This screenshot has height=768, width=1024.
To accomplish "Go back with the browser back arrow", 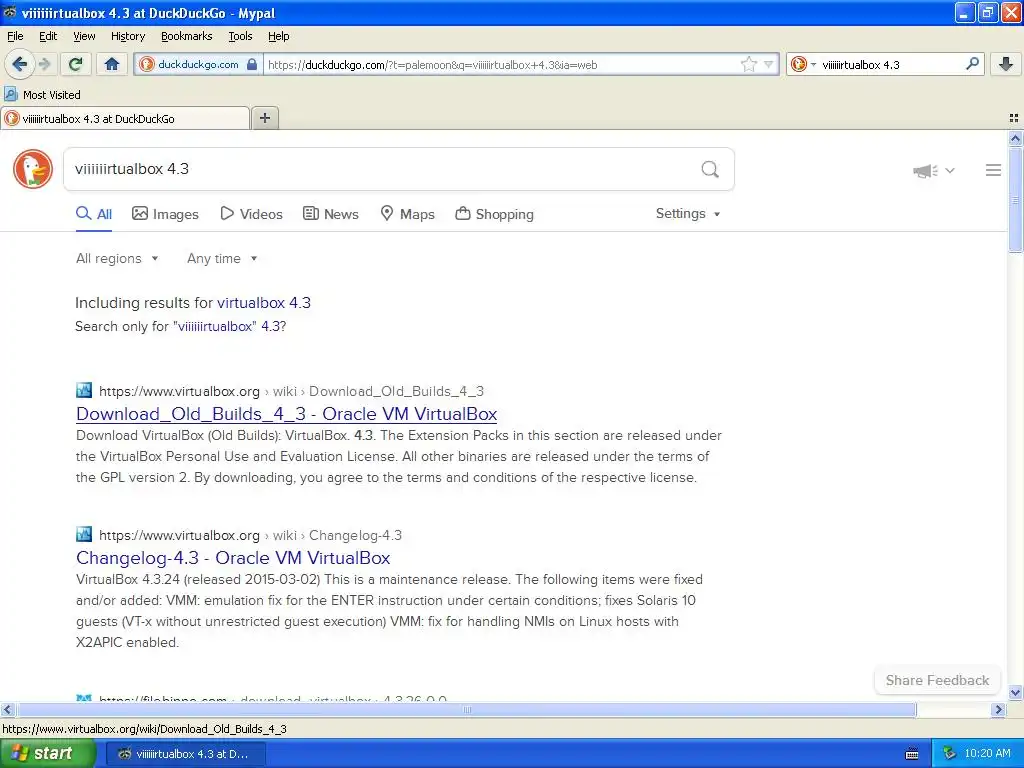I will [x=19, y=64].
